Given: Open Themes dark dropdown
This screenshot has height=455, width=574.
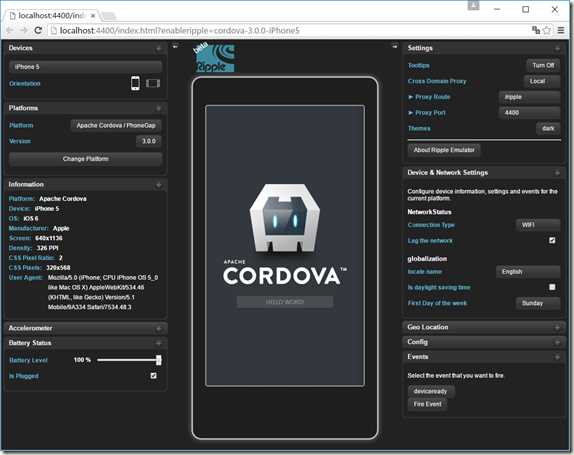Looking at the screenshot, I should (548, 128).
